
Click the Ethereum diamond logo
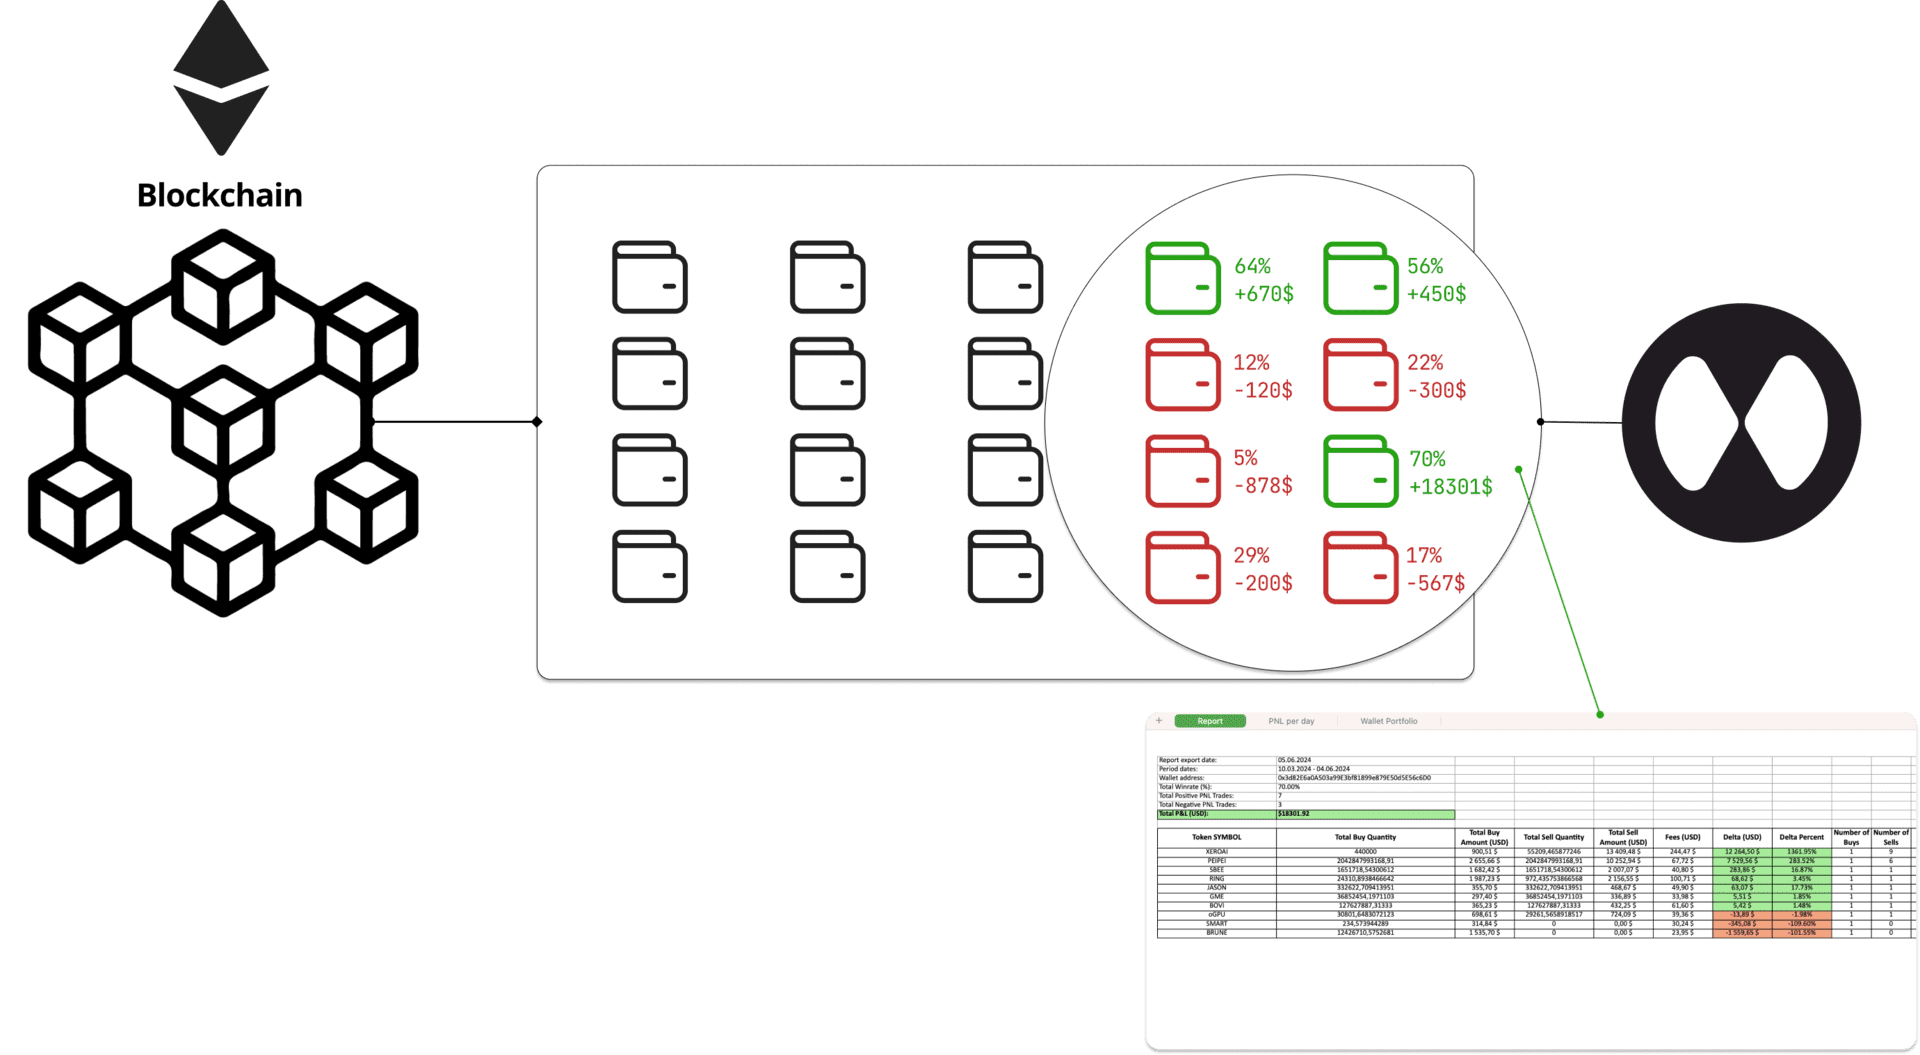[x=221, y=78]
